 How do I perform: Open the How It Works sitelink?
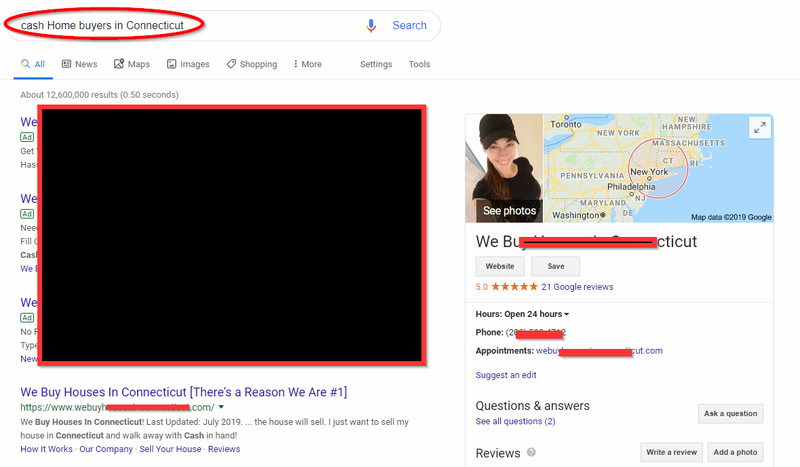(46, 449)
